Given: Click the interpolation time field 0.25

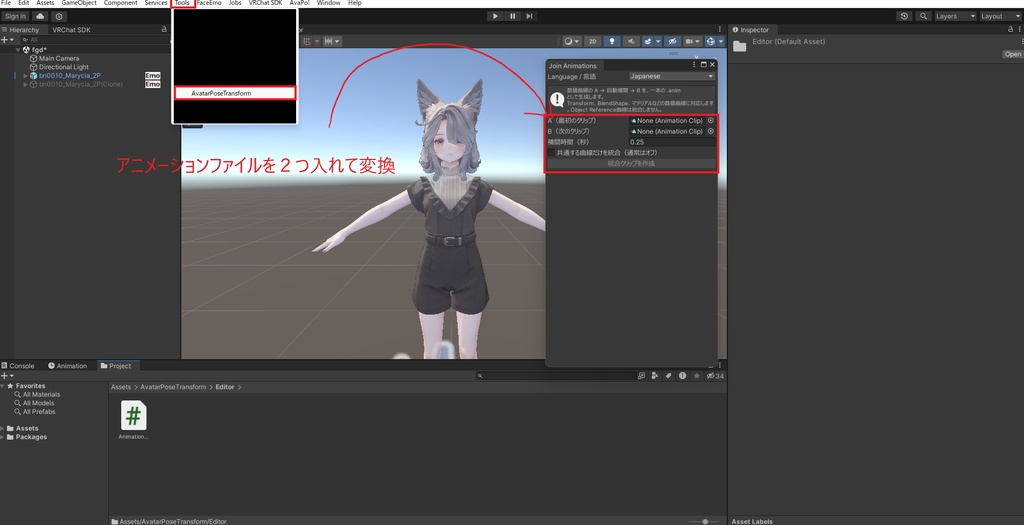Looking at the screenshot, I should point(672,142).
